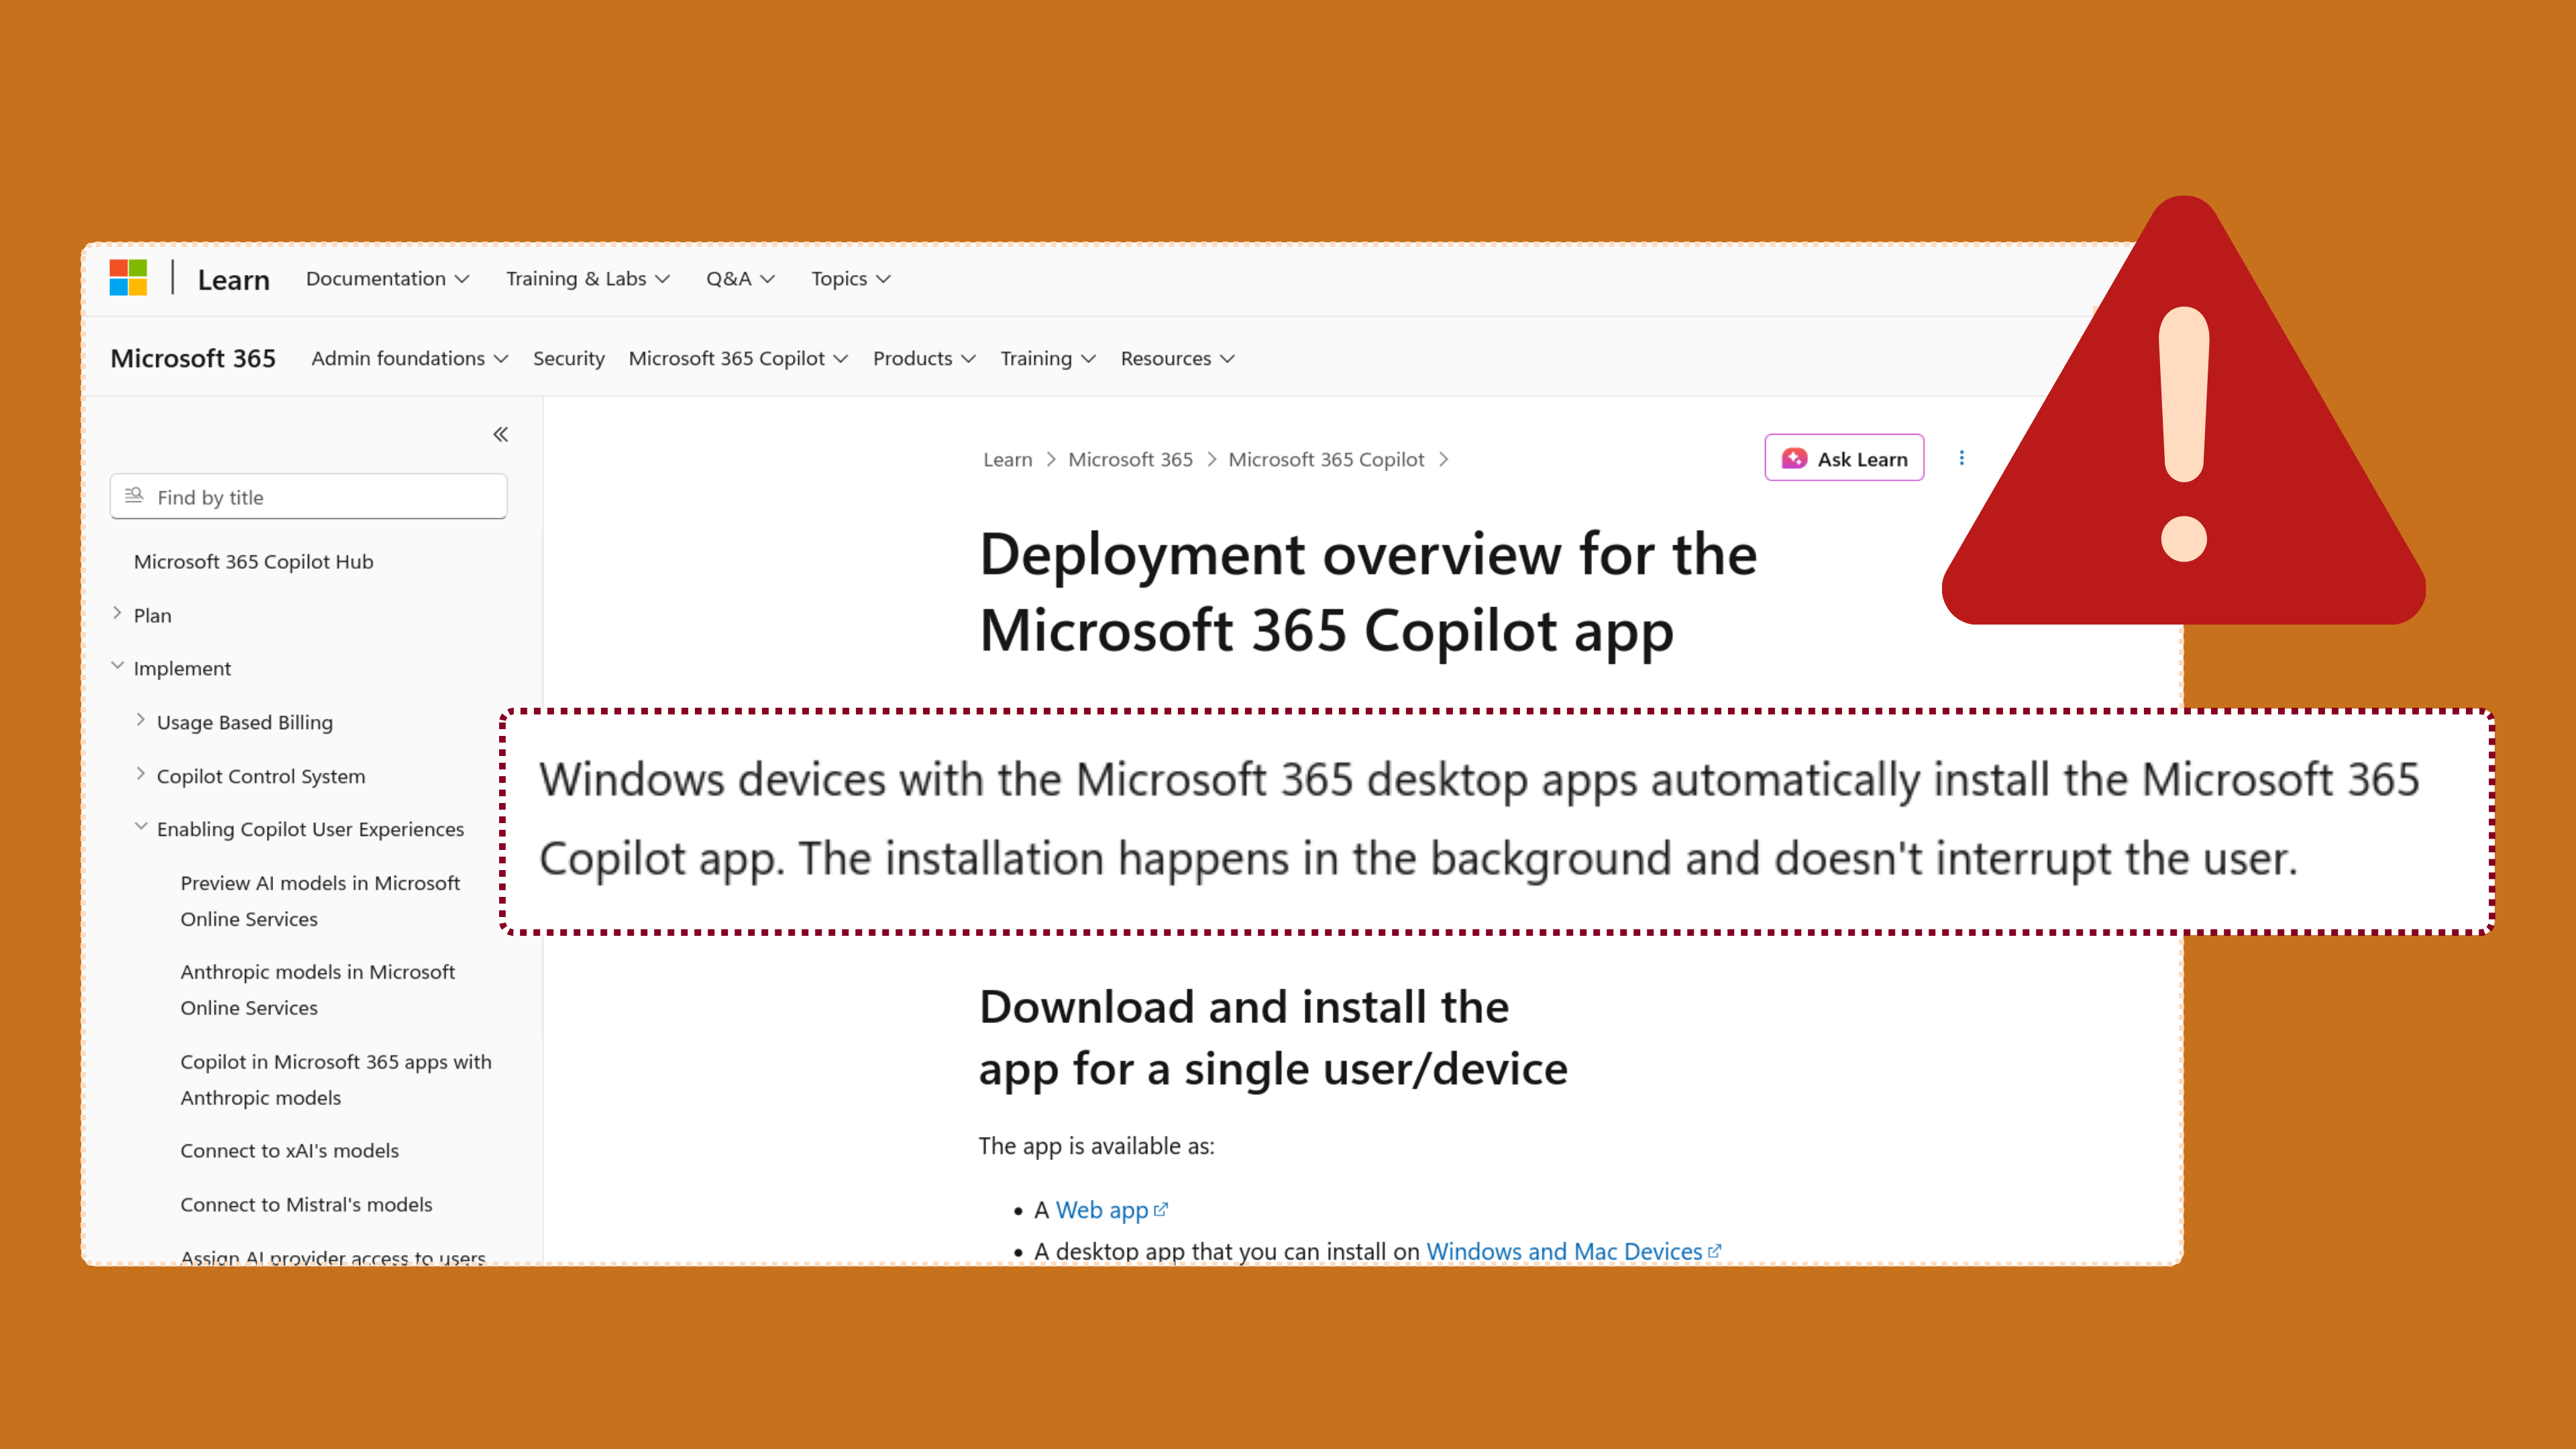Image resolution: width=2576 pixels, height=1449 pixels.
Task: Open Microsoft 365 Copilot Hub in sidebar
Action: (254, 562)
